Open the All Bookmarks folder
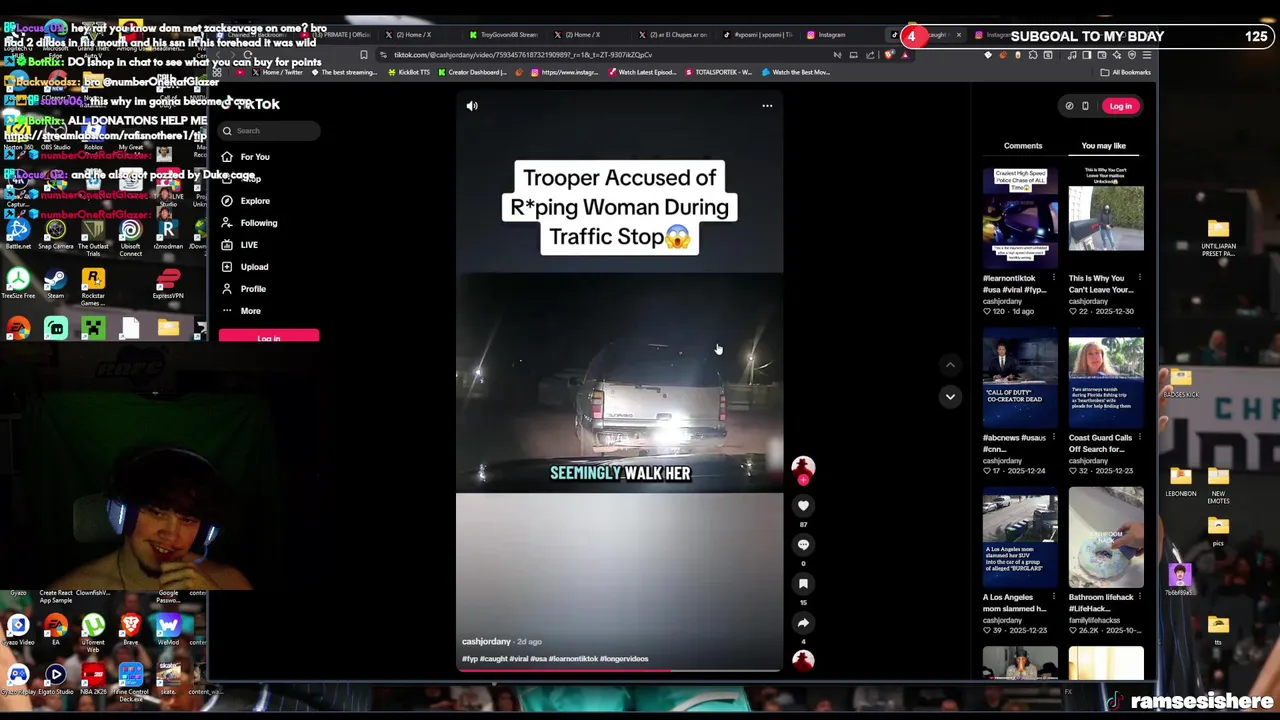This screenshot has height=720, width=1280. tap(1126, 72)
